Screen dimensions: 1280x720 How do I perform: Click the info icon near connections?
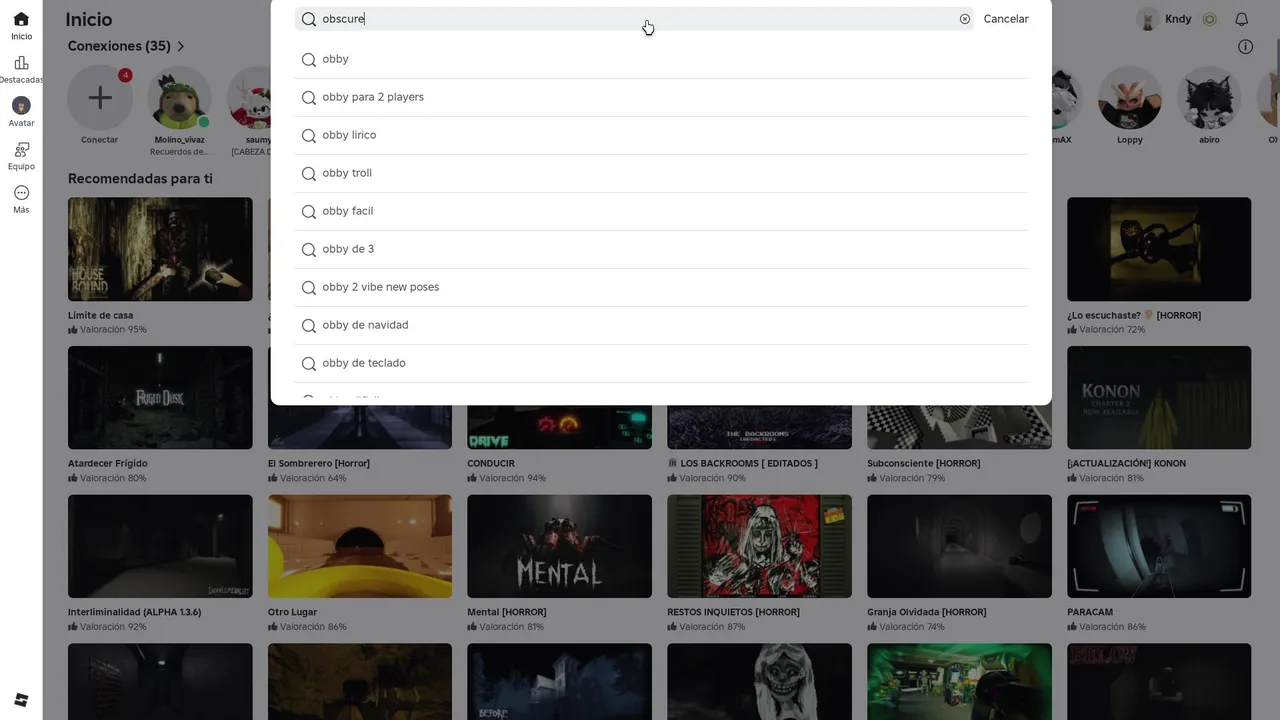pos(1245,47)
